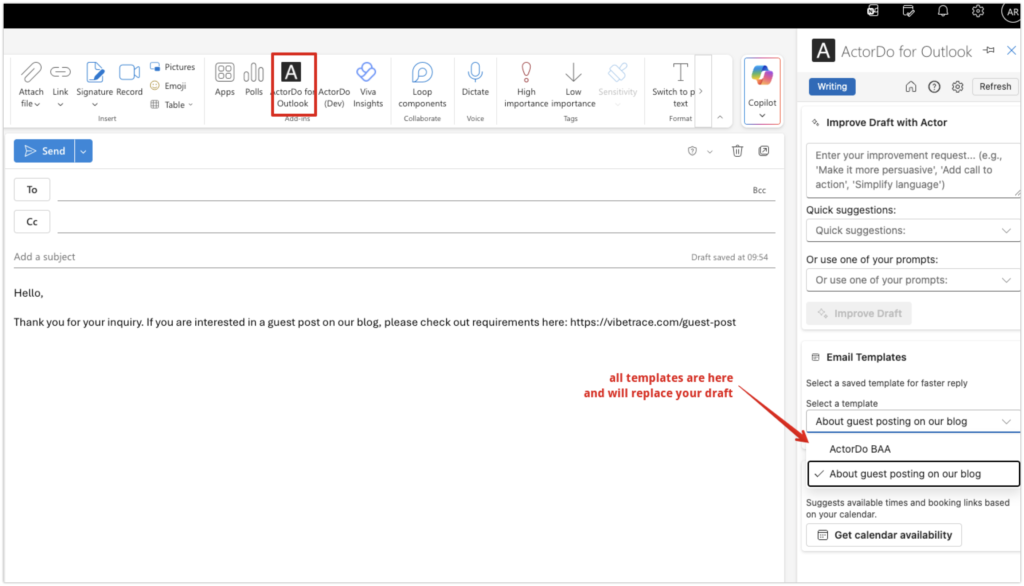1024x586 pixels.
Task: Mark email as High importance
Action: click(x=526, y=81)
